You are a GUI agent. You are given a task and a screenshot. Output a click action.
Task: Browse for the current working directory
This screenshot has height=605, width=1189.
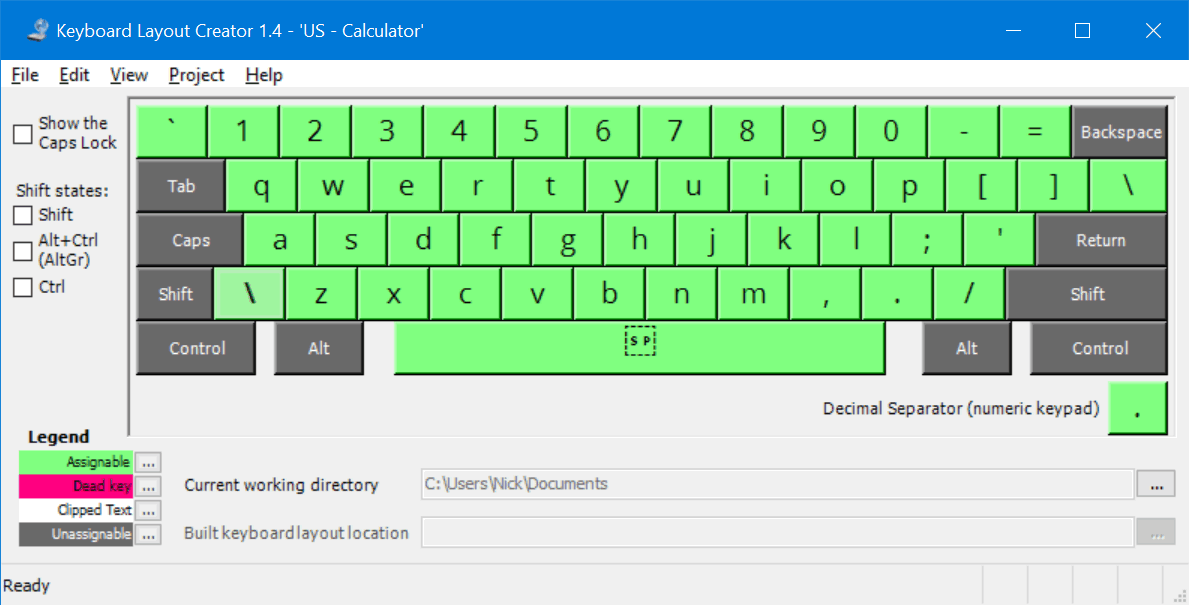tap(1156, 484)
